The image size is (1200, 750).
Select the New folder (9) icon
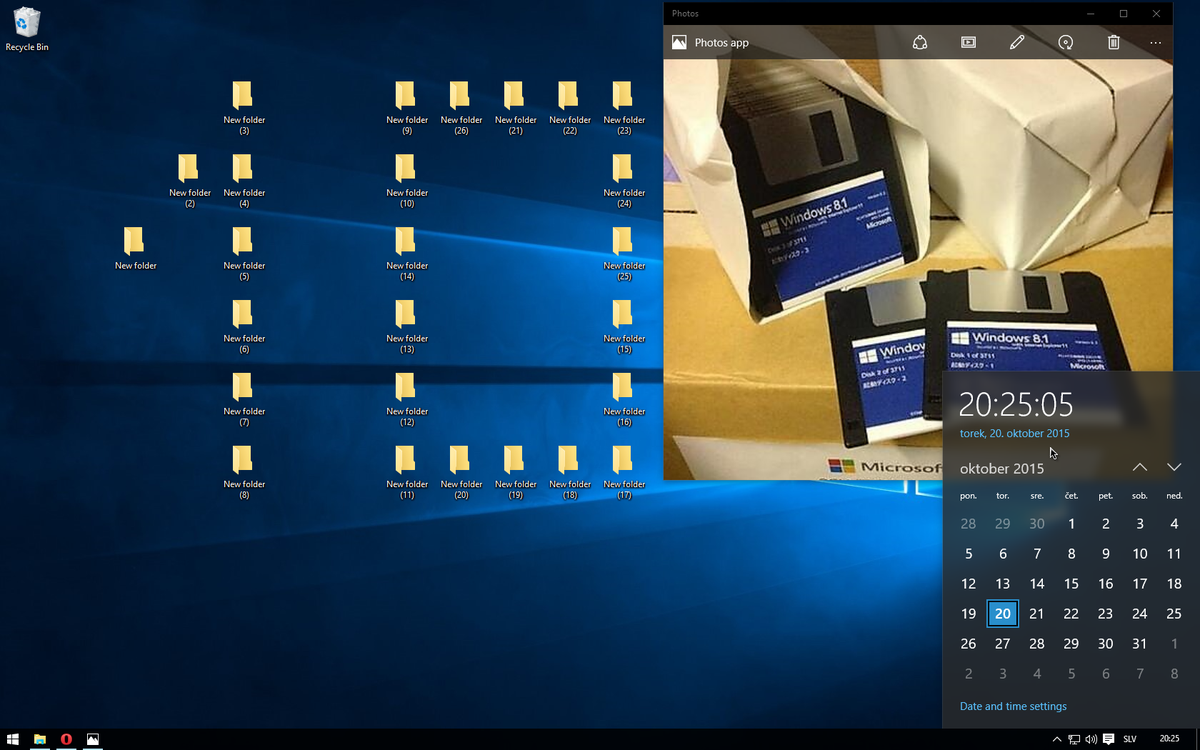[x=406, y=108]
